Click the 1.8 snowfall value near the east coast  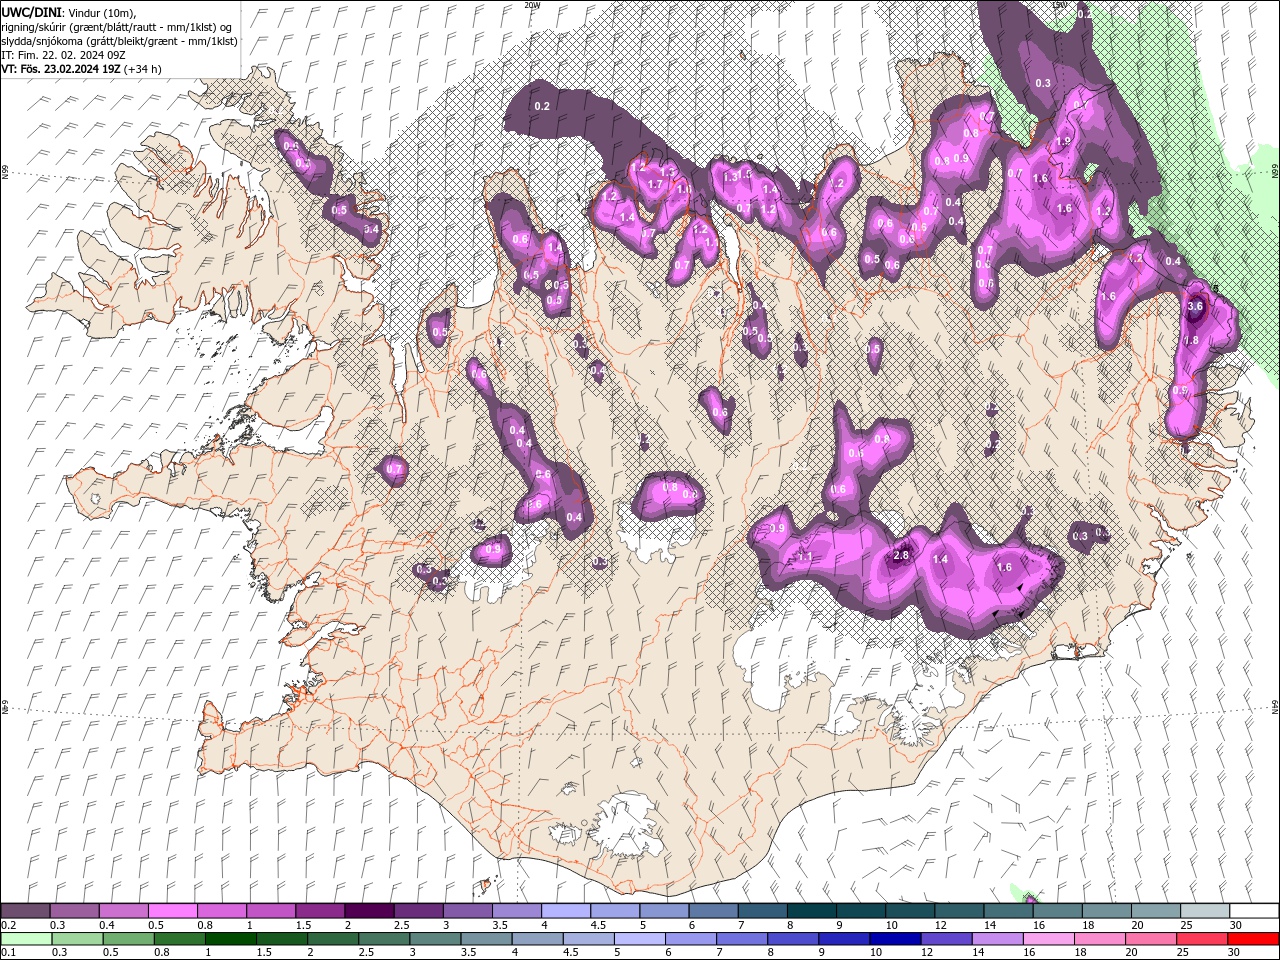(1191, 340)
